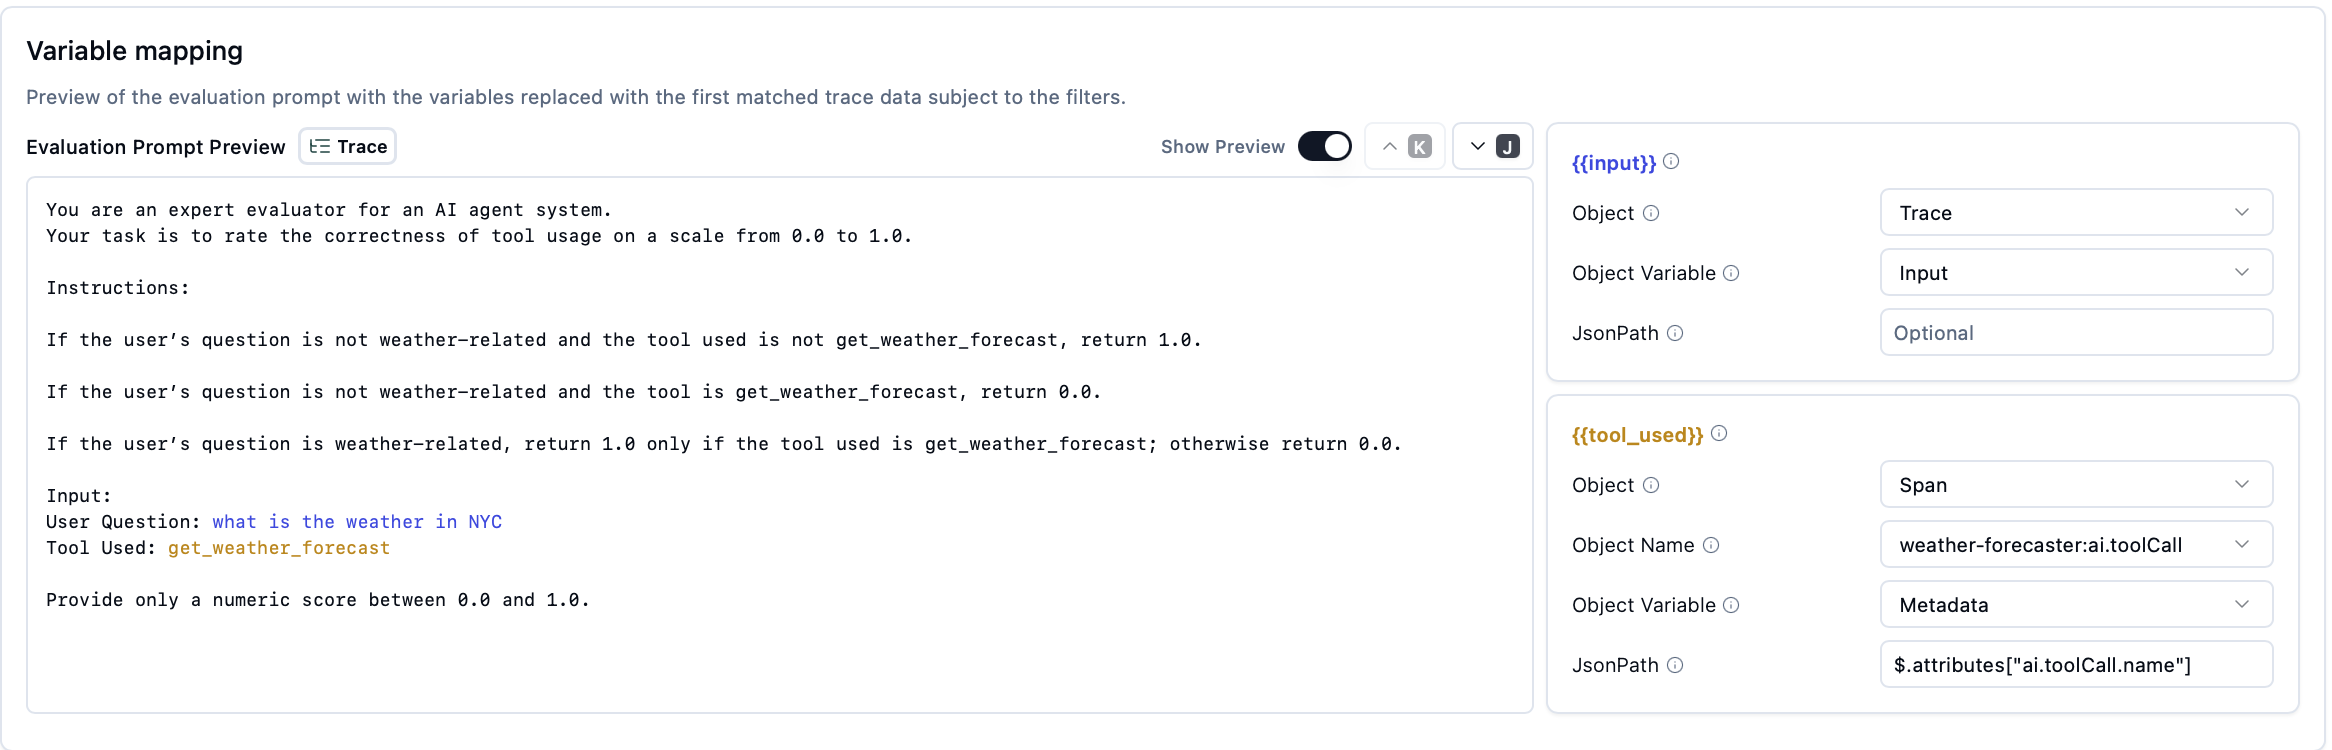Click info icon next to input Object label

(x=1651, y=213)
